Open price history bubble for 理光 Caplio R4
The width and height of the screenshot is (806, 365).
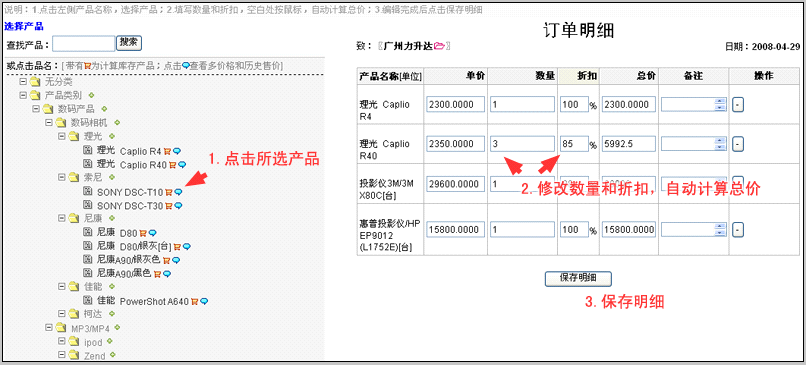pyautogui.click(x=177, y=151)
